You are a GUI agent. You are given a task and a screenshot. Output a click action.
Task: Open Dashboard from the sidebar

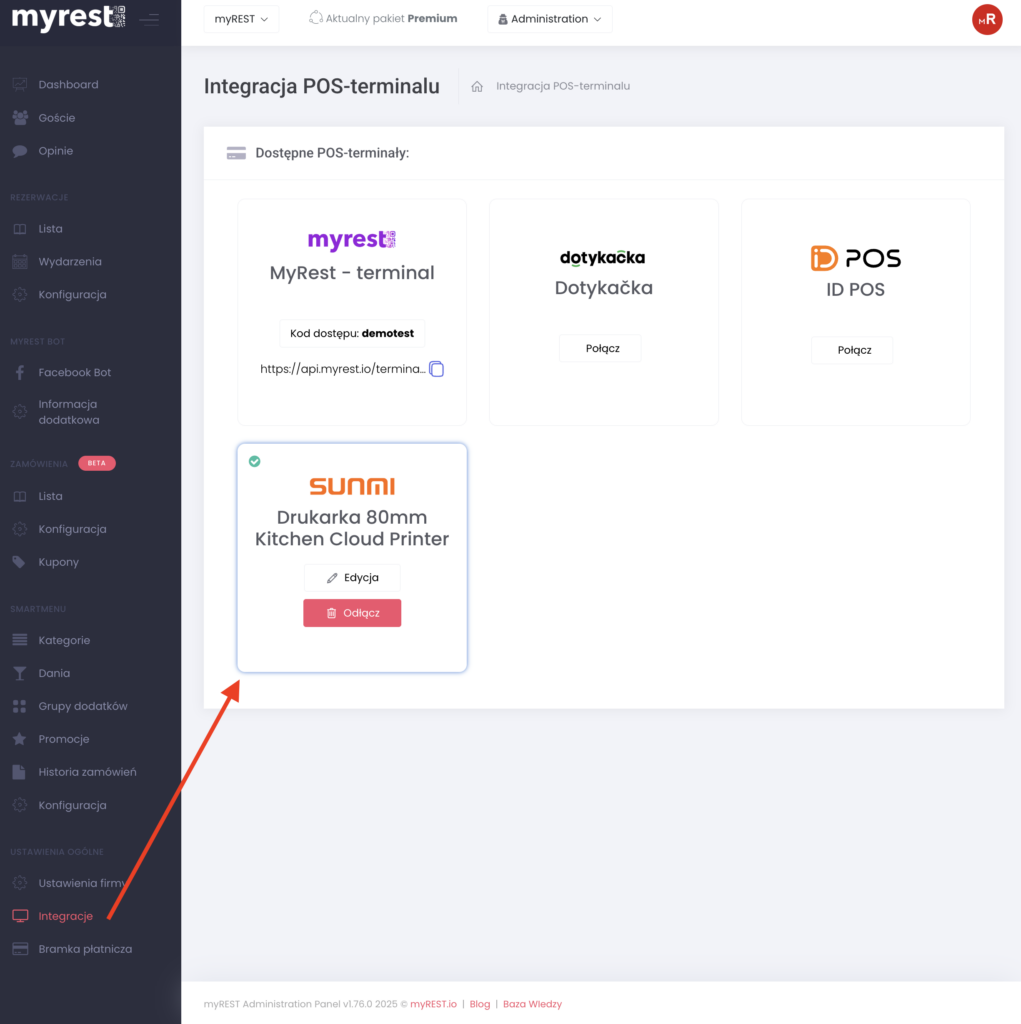point(68,84)
